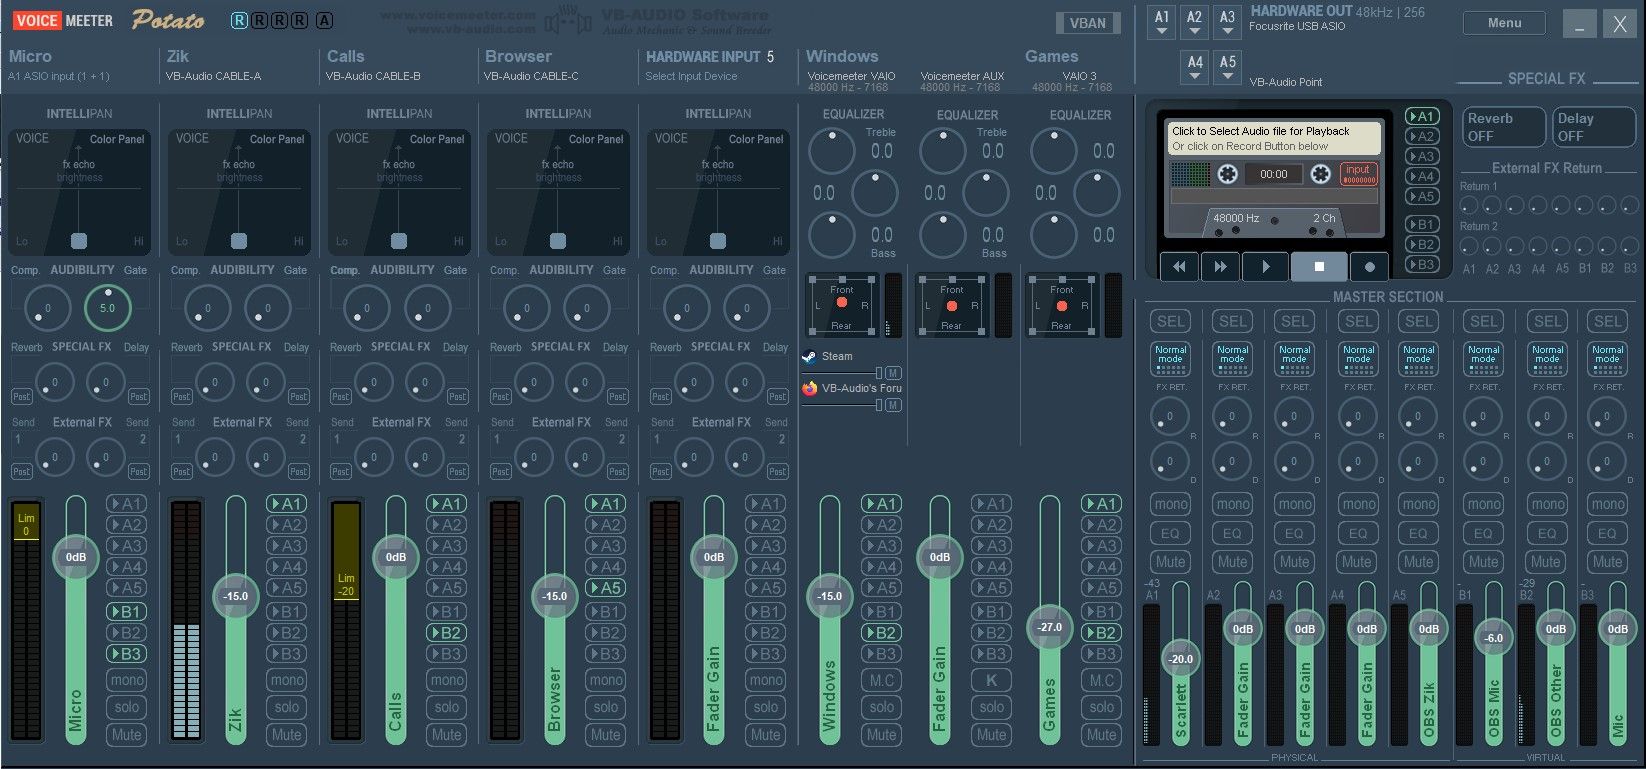Viewport: 1646px width, 769px height.
Task: Click the cassette left tape reel
Action: click(1227, 174)
